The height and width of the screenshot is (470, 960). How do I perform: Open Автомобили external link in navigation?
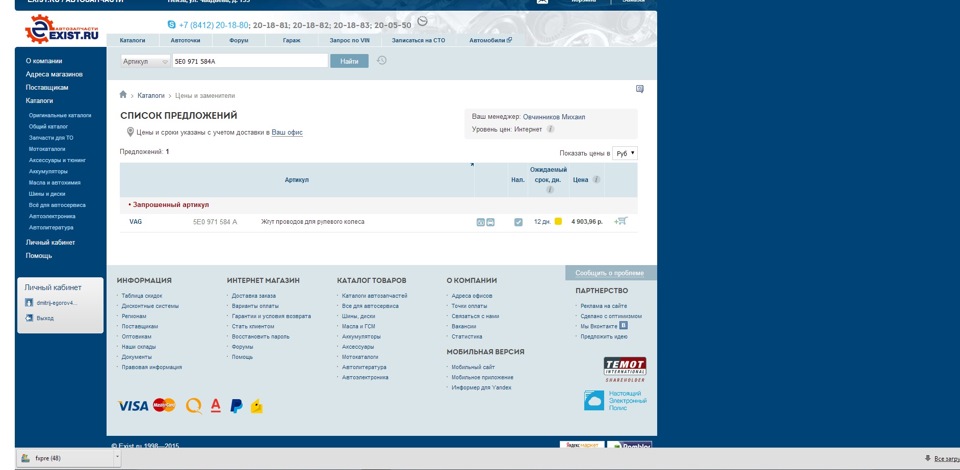pyautogui.click(x=490, y=40)
